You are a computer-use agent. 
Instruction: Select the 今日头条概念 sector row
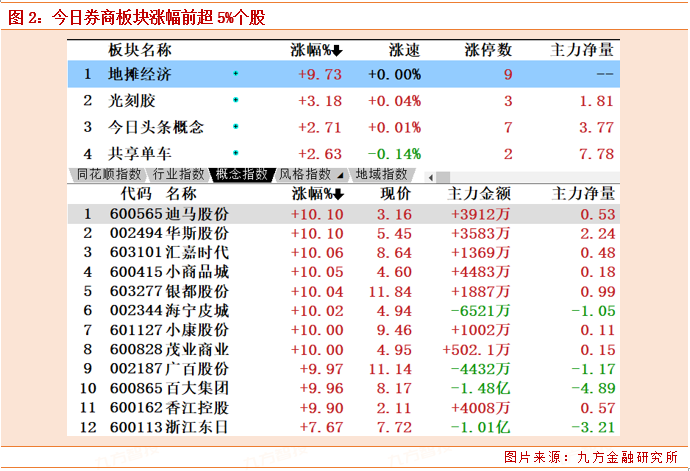[343, 127]
